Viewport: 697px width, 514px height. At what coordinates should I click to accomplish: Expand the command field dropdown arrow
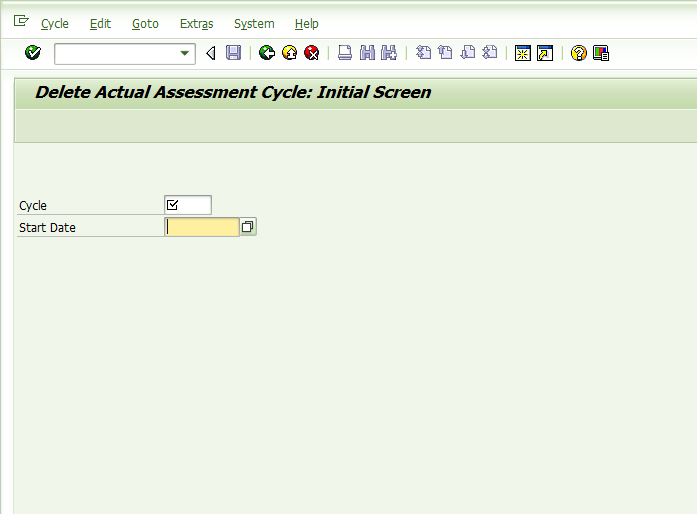coord(184,53)
